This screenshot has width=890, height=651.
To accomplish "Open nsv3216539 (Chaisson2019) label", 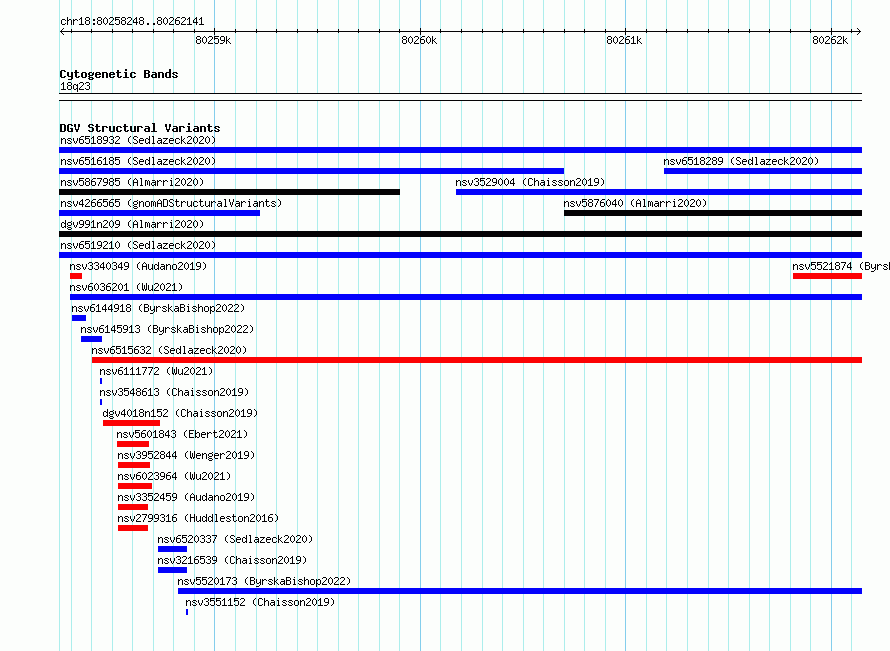I will pos(232,560).
